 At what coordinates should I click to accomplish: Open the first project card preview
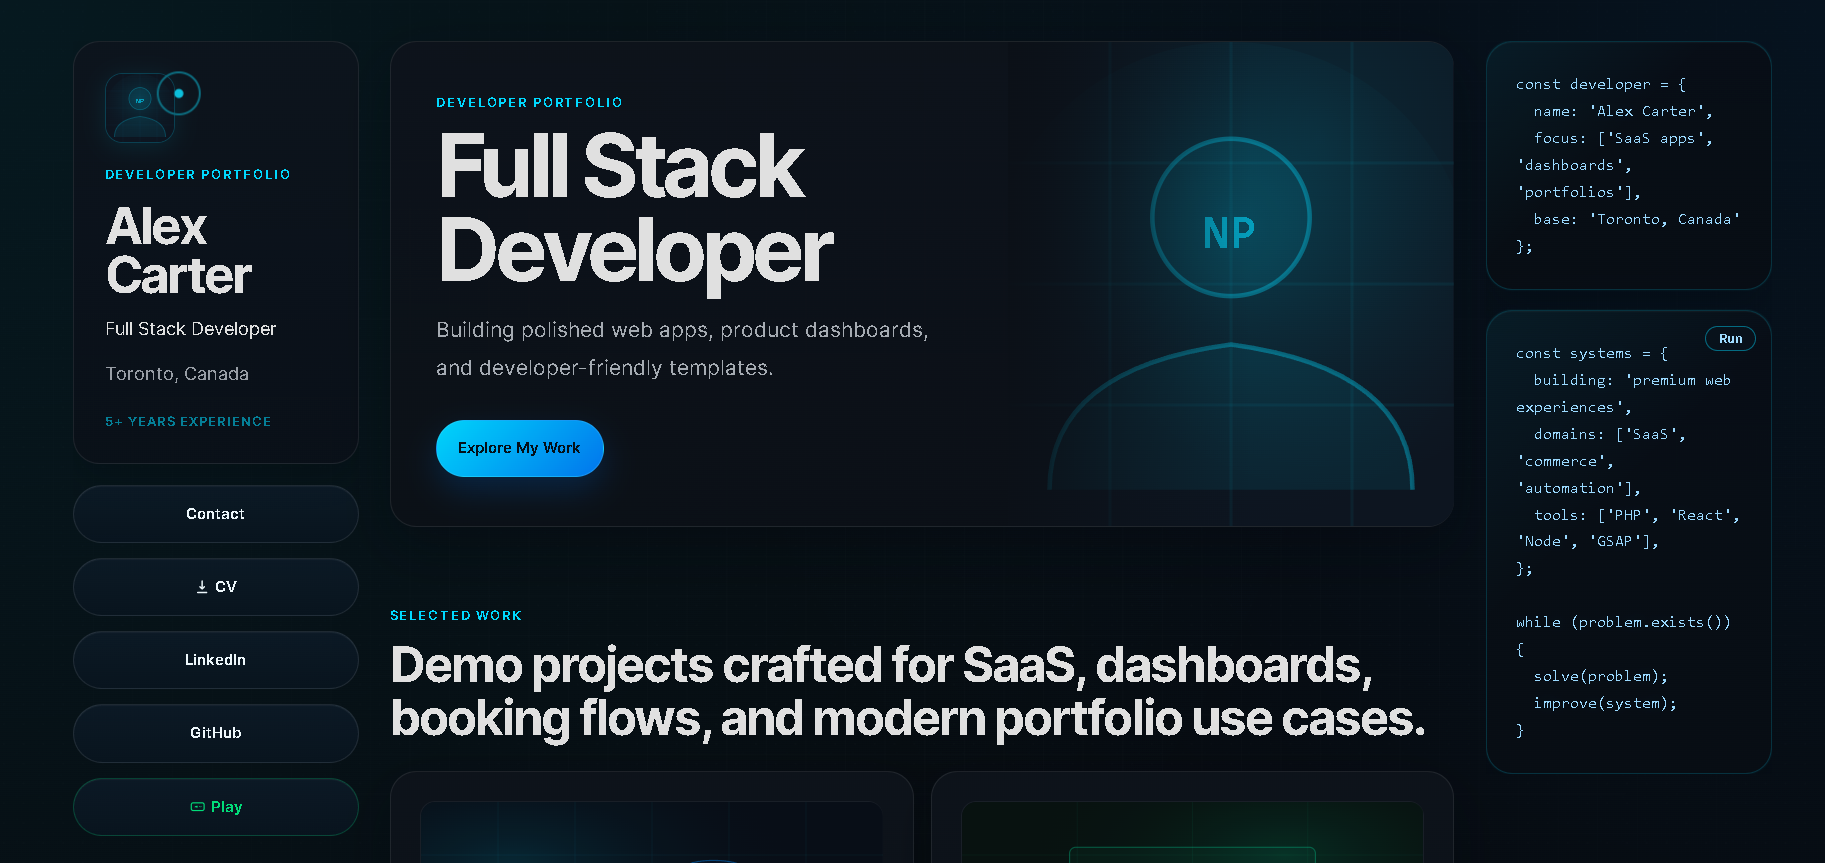coord(652,832)
